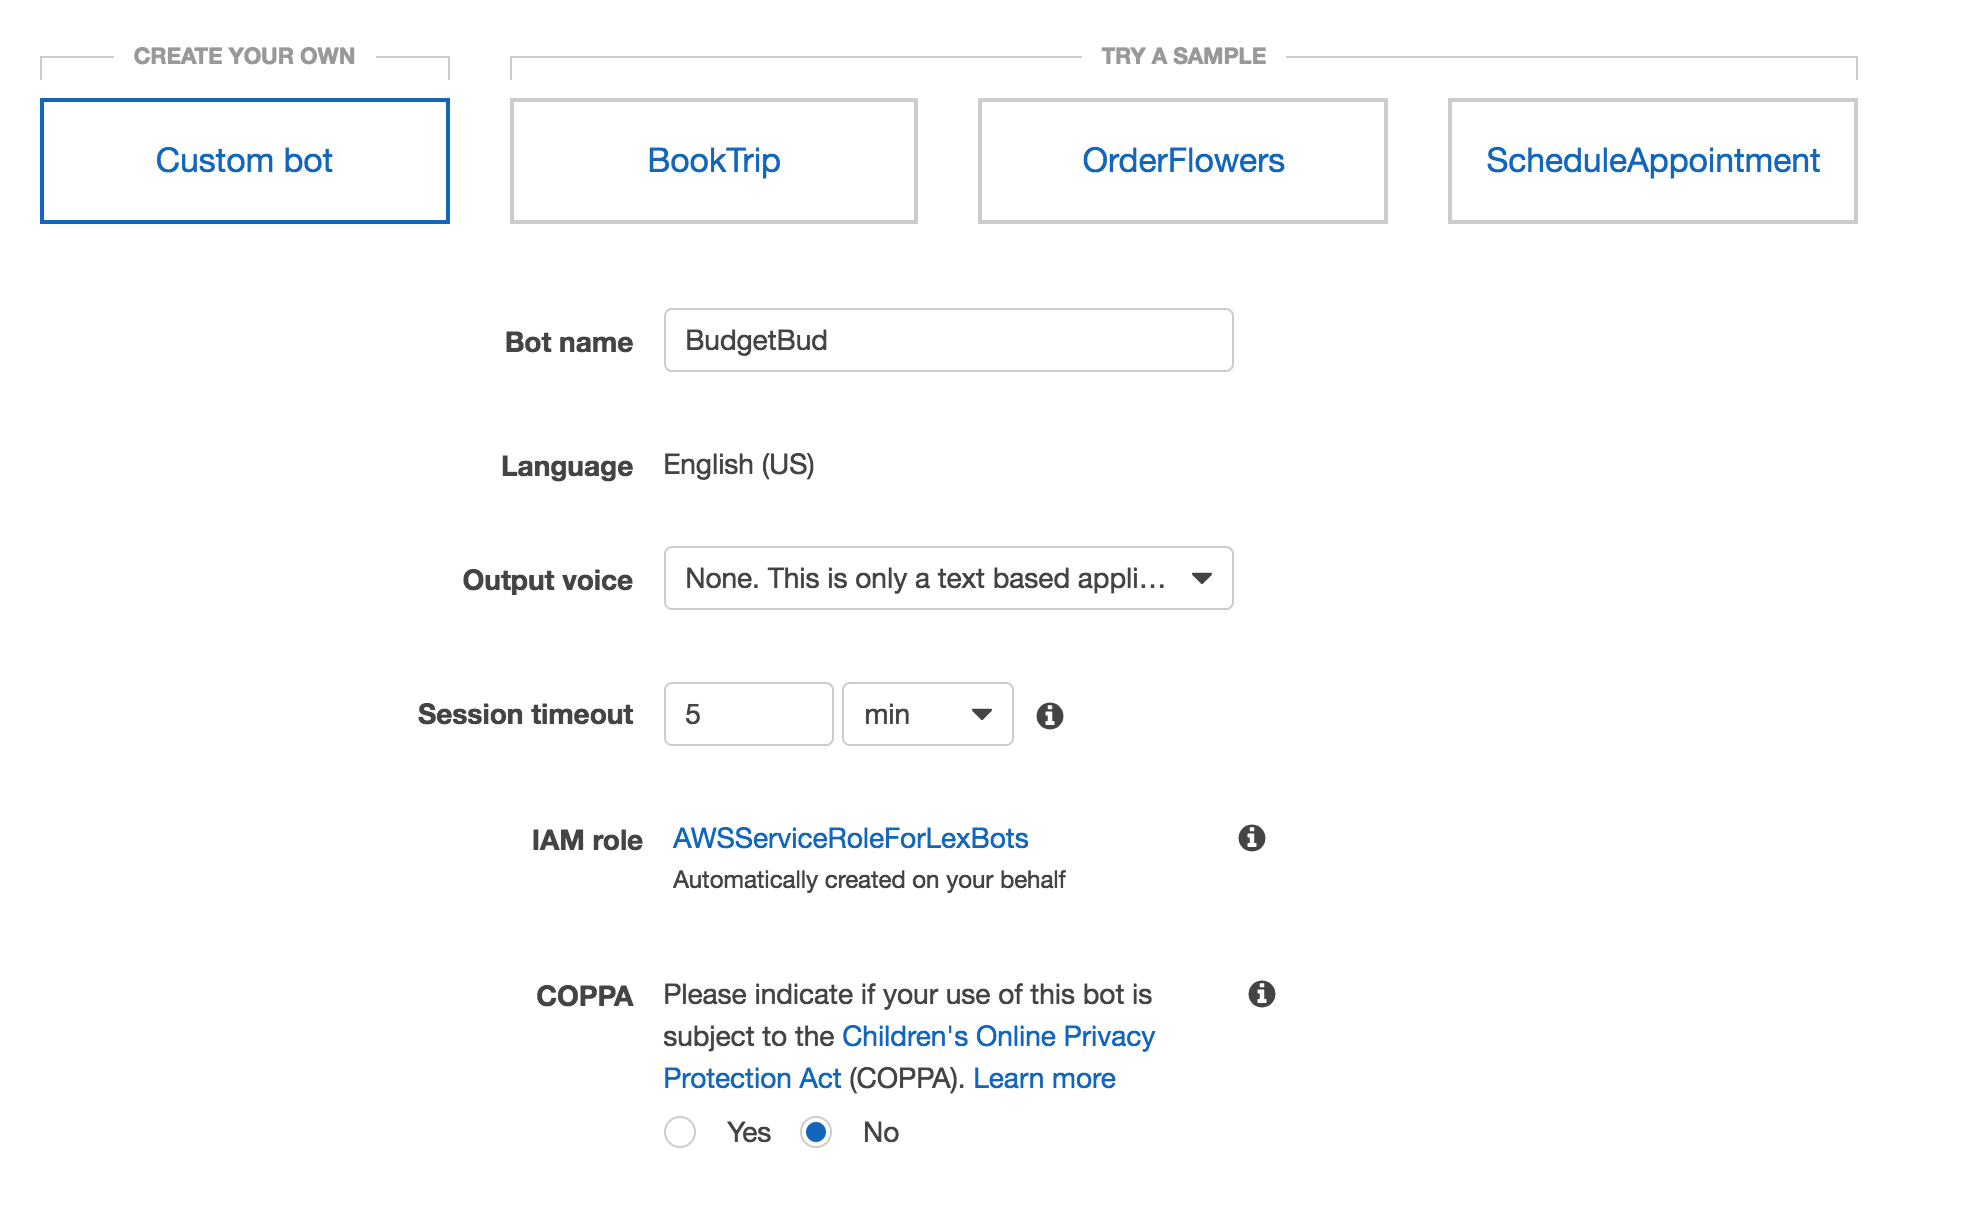Open the session timeout units dropdown
The height and width of the screenshot is (1220, 1964).
[x=926, y=714]
